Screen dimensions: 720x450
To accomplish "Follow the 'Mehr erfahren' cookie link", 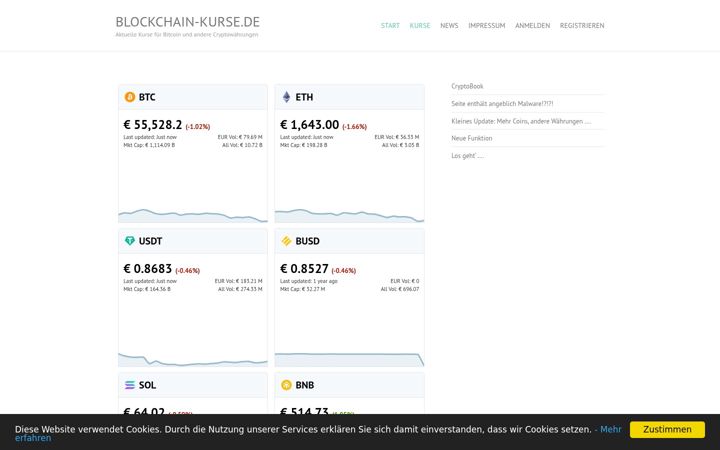I will coord(610,429).
